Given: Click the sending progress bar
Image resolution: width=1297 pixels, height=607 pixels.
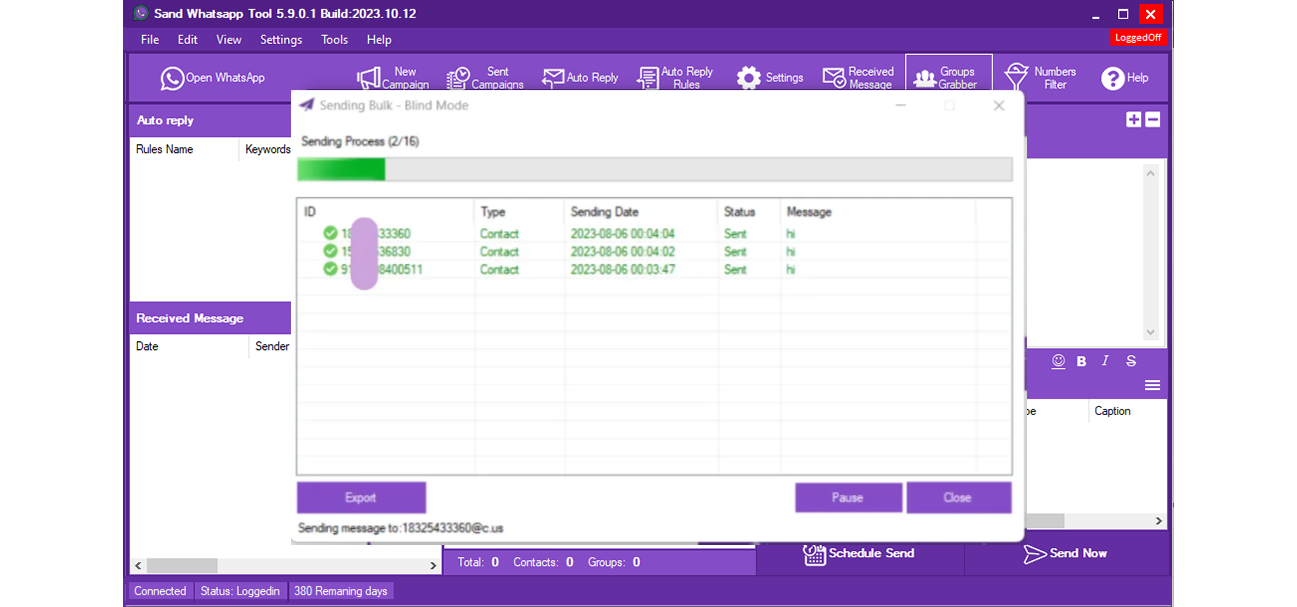Looking at the screenshot, I should click(x=654, y=169).
